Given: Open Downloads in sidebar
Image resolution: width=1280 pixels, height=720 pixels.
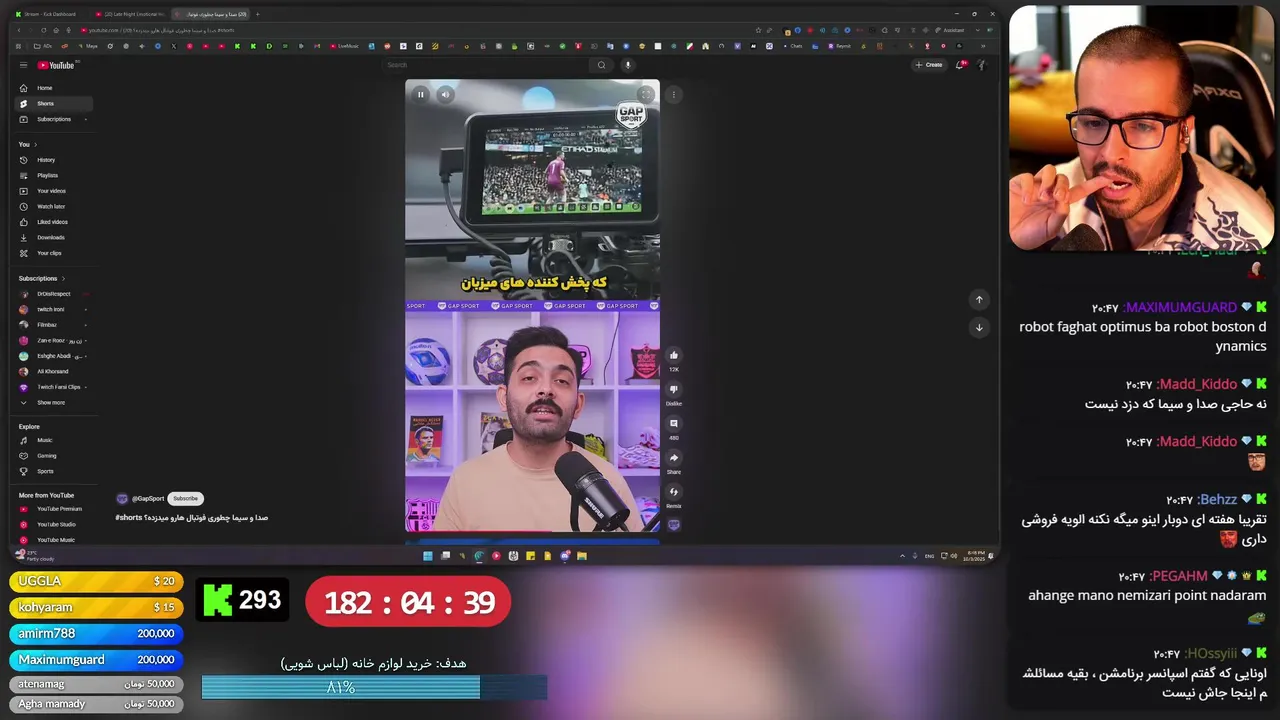Looking at the screenshot, I should (54, 237).
